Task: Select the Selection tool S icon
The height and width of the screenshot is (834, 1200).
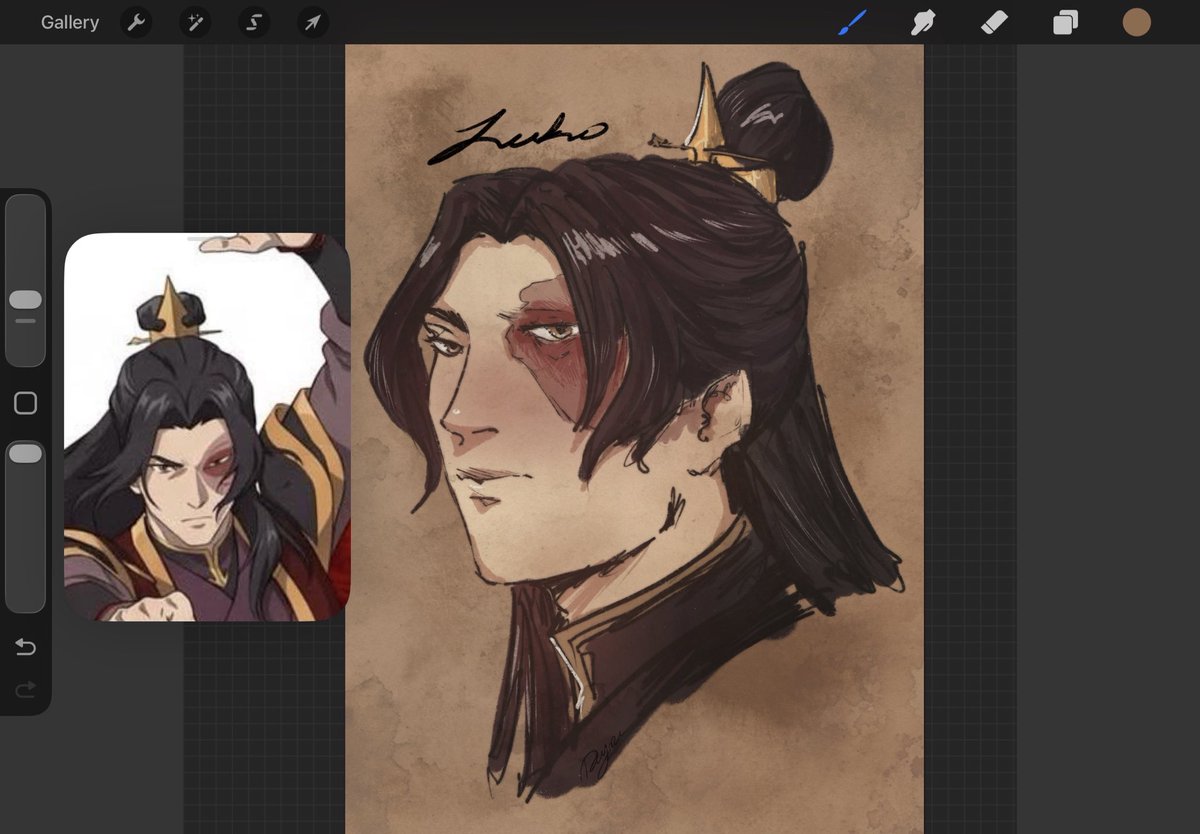Action: pyautogui.click(x=254, y=22)
